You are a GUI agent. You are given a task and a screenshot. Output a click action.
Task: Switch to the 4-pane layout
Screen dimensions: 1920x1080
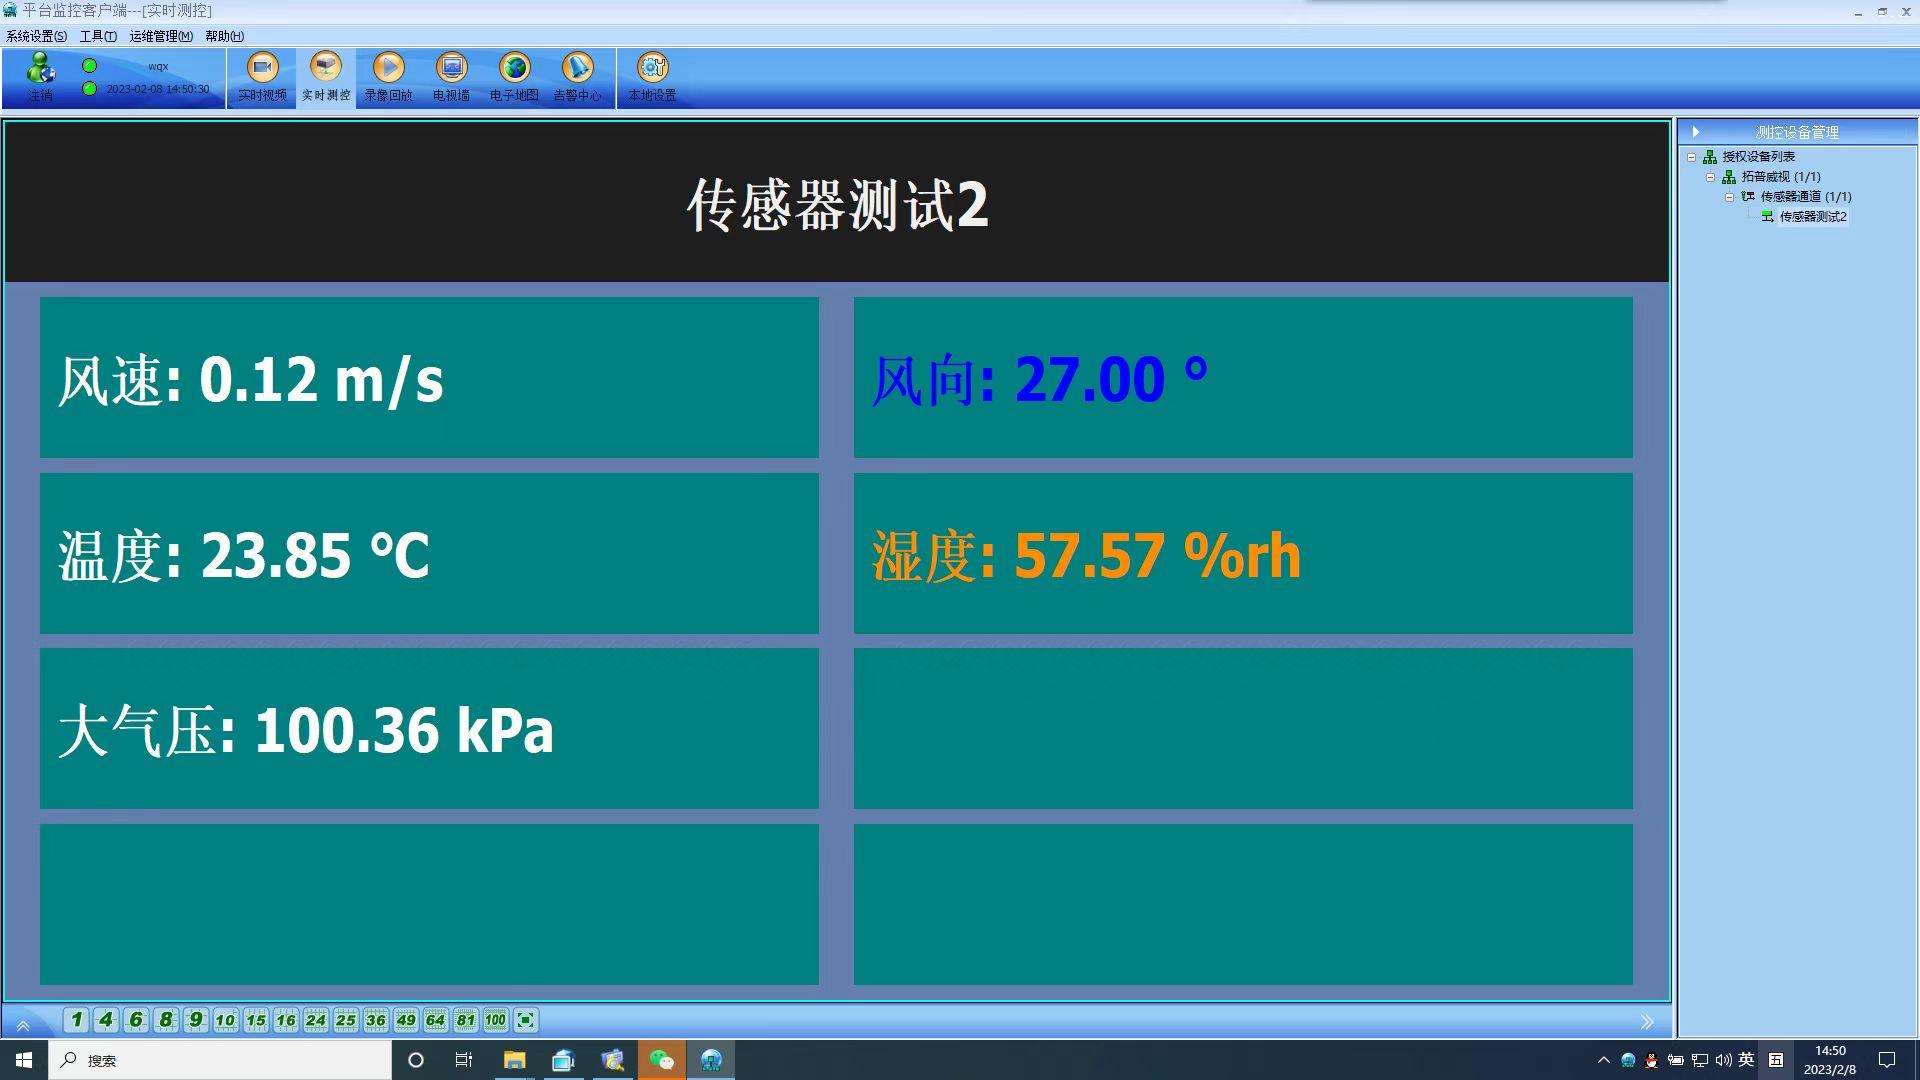coord(106,1020)
